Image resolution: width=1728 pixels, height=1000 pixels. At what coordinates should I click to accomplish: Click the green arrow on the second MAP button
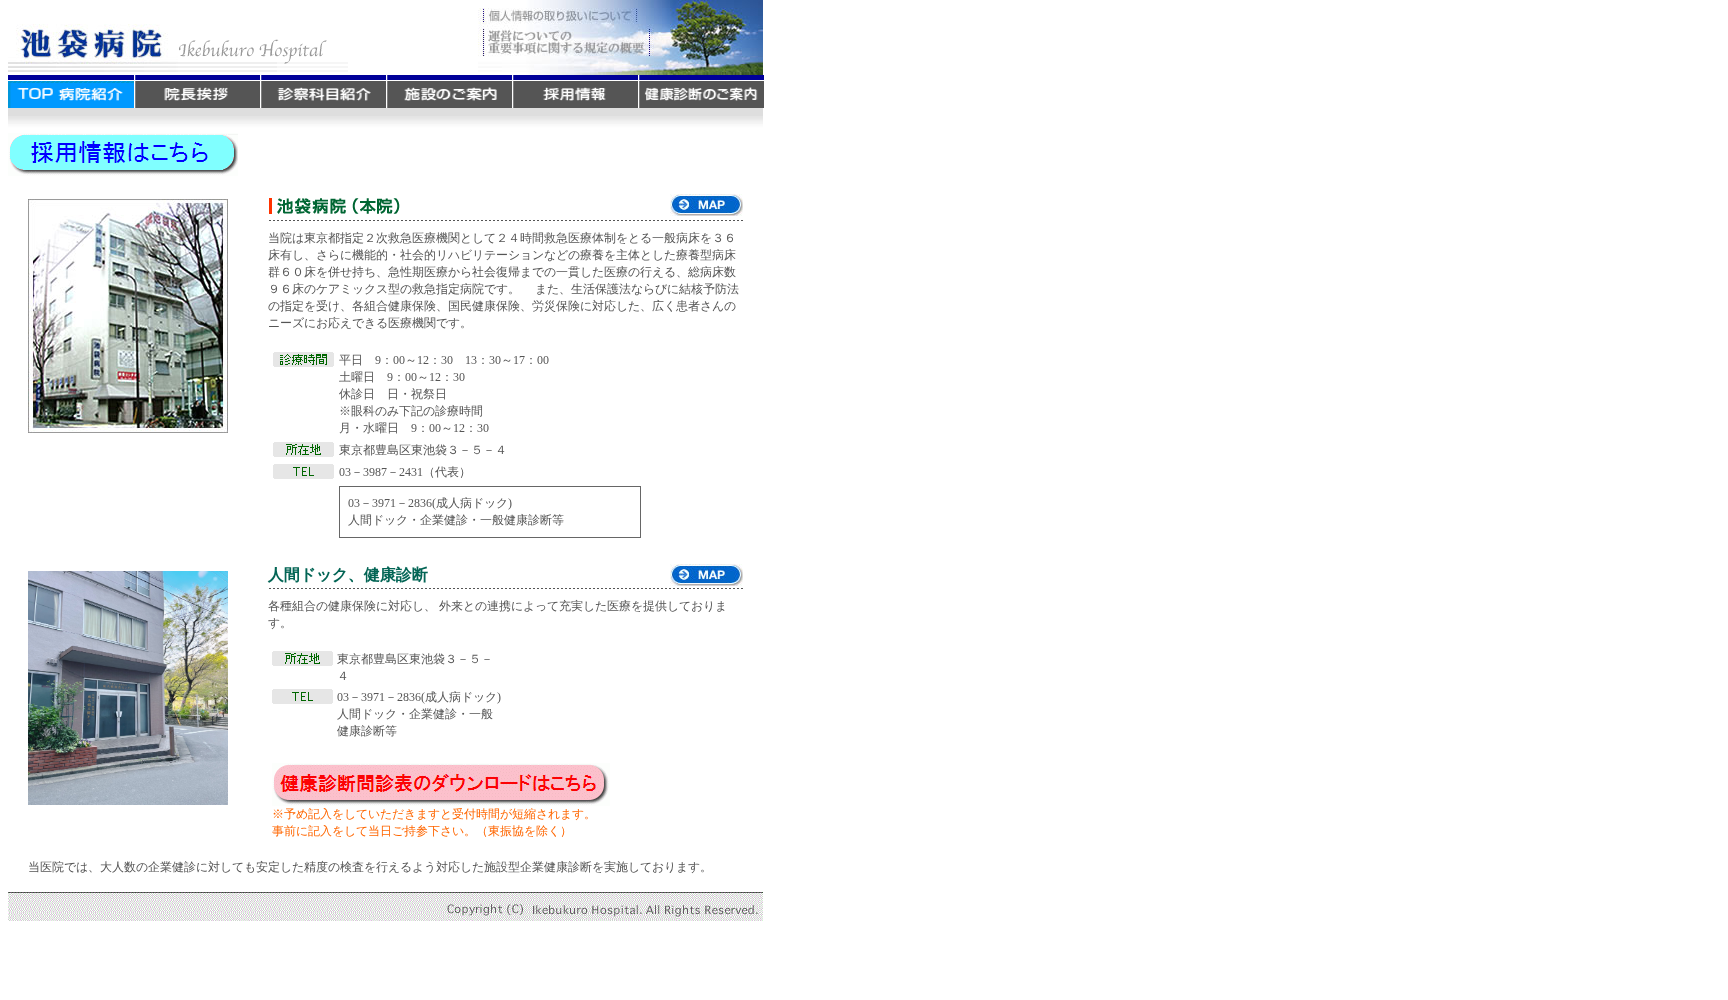682,575
